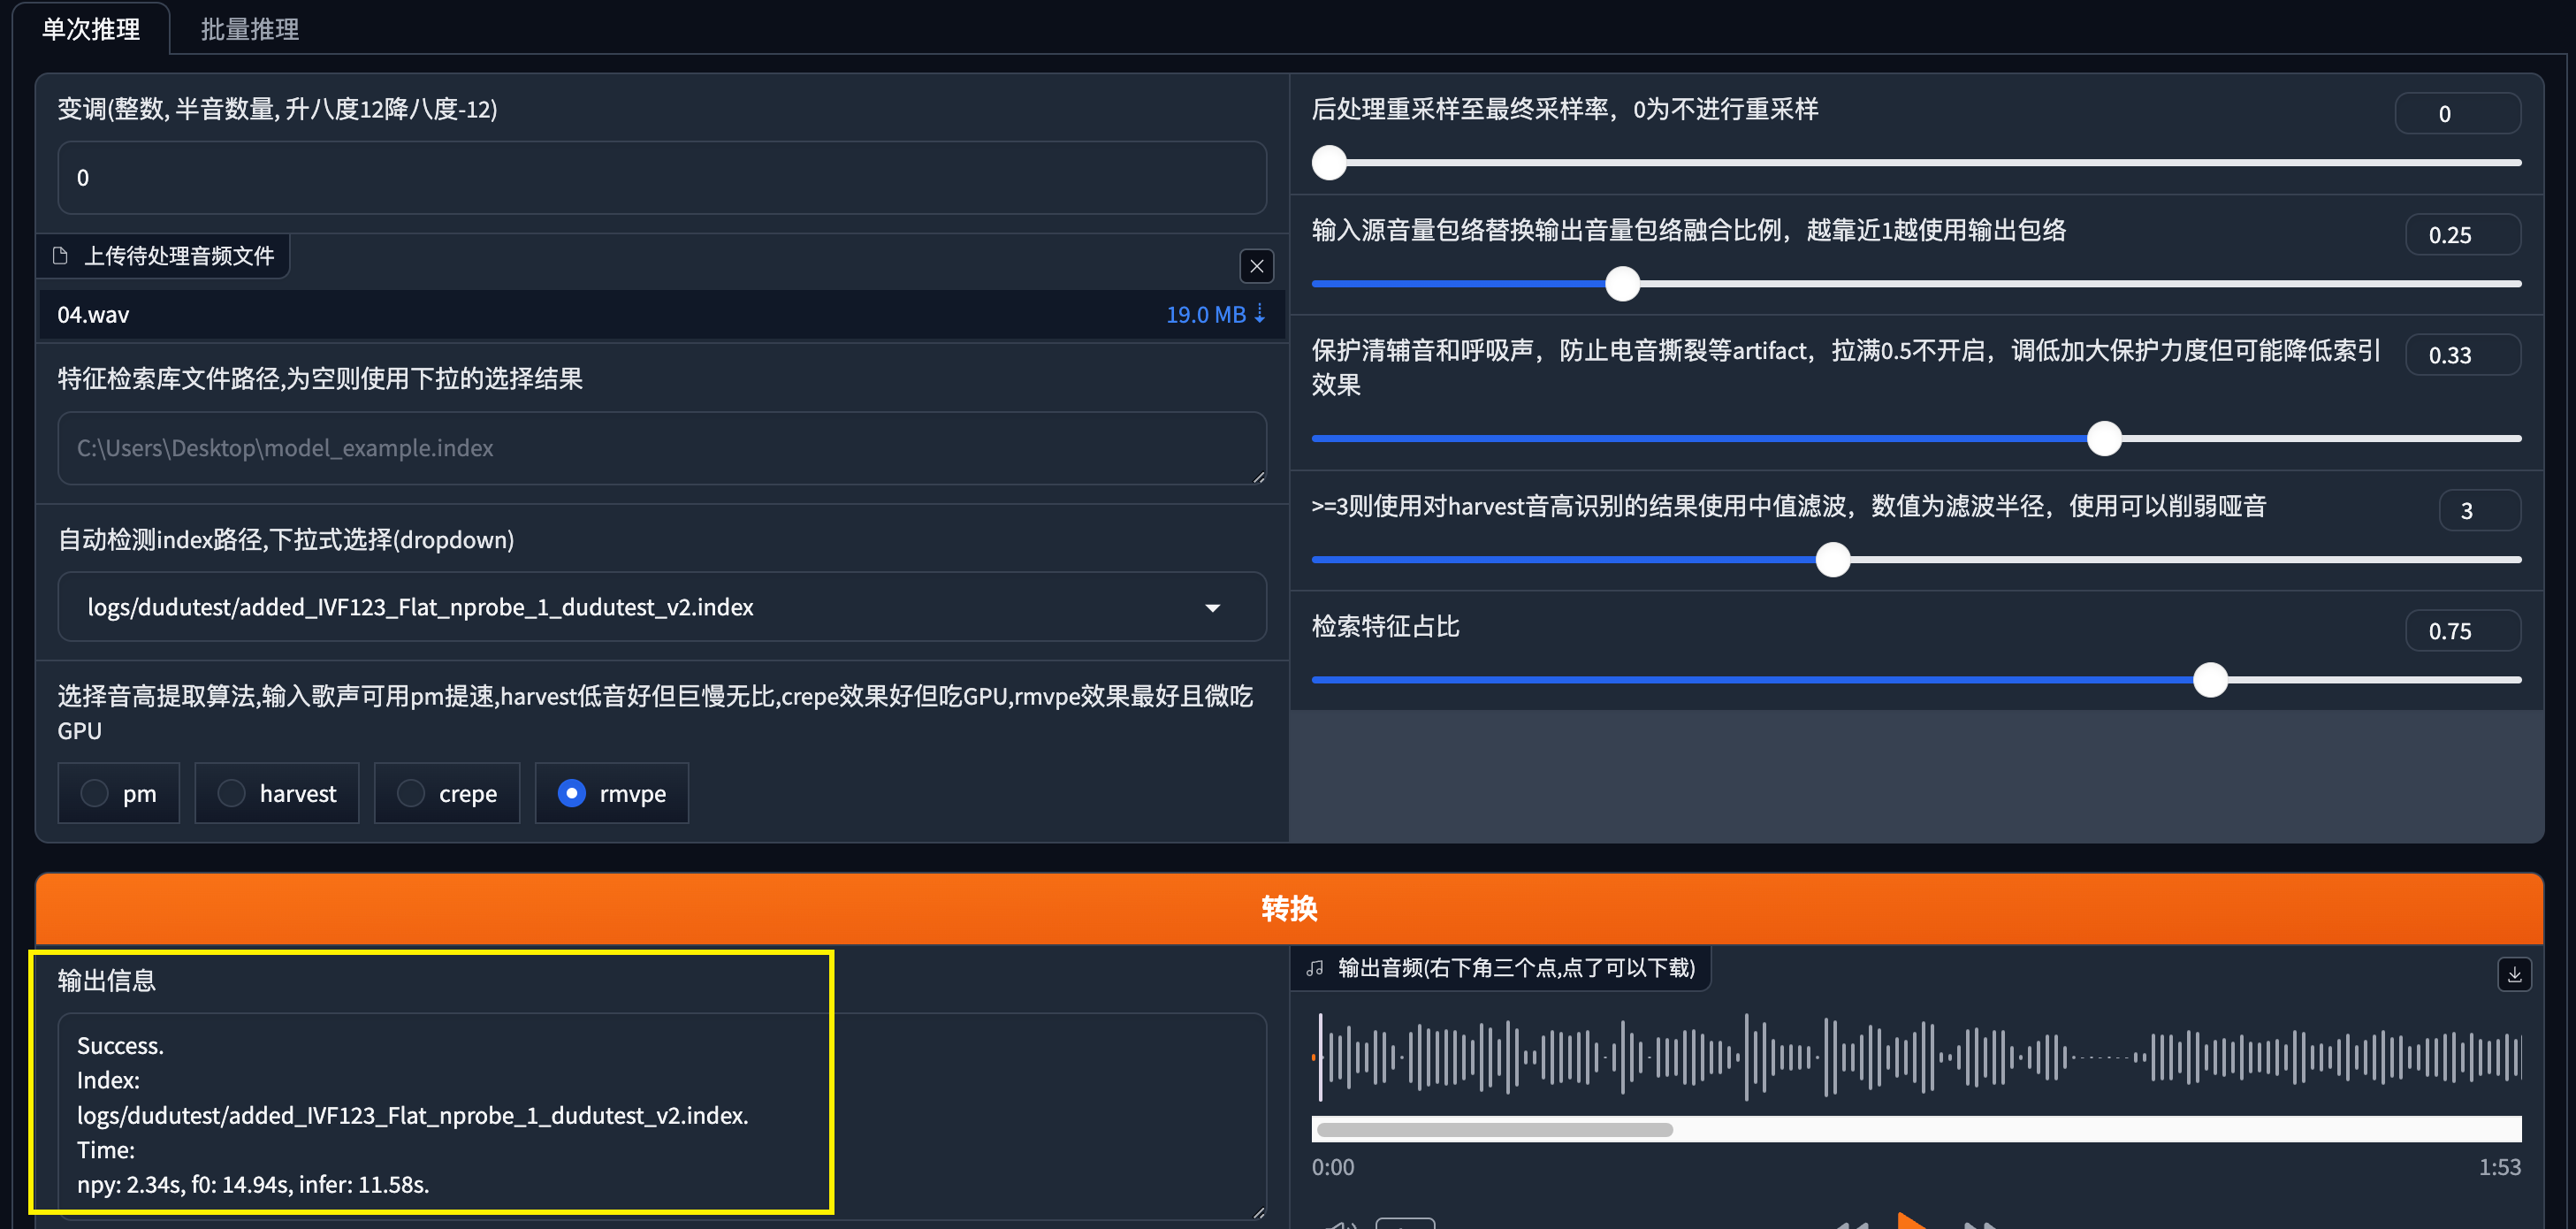The height and width of the screenshot is (1229, 2576).
Task: Select the pm pitch extraction algorithm
Action: pyautogui.click(x=95, y=793)
